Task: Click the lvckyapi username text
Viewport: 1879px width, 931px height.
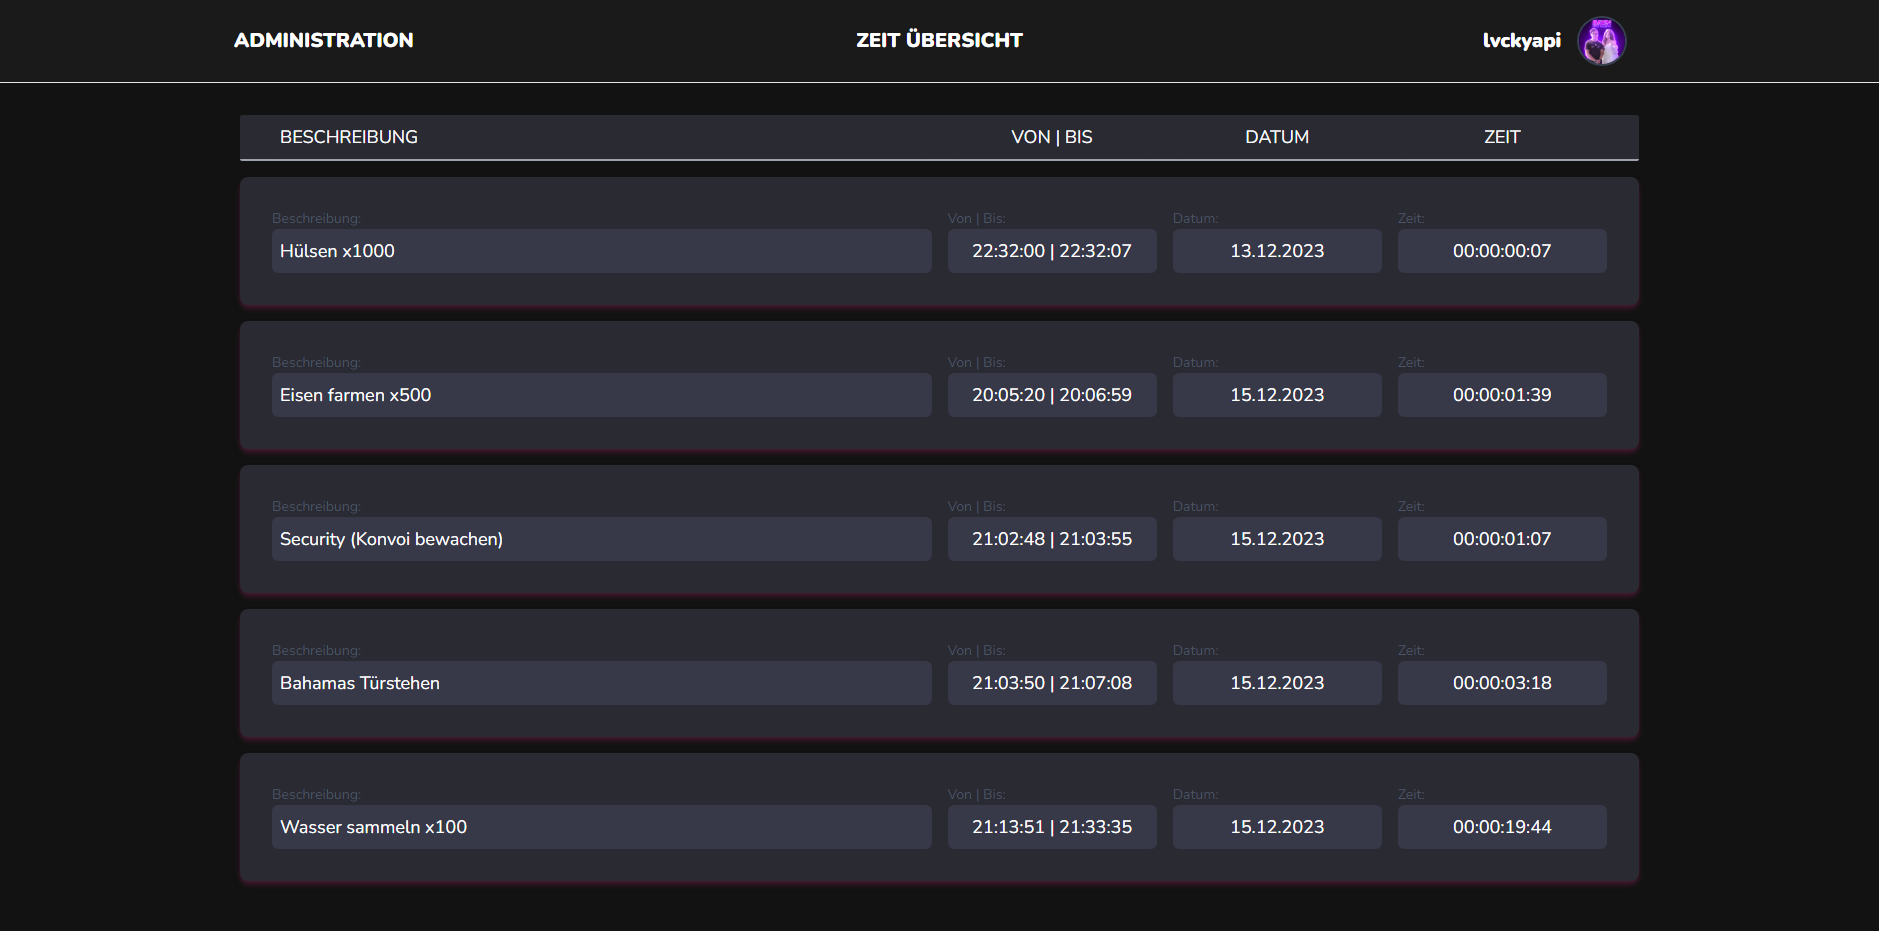Action: (x=1521, y=40)
